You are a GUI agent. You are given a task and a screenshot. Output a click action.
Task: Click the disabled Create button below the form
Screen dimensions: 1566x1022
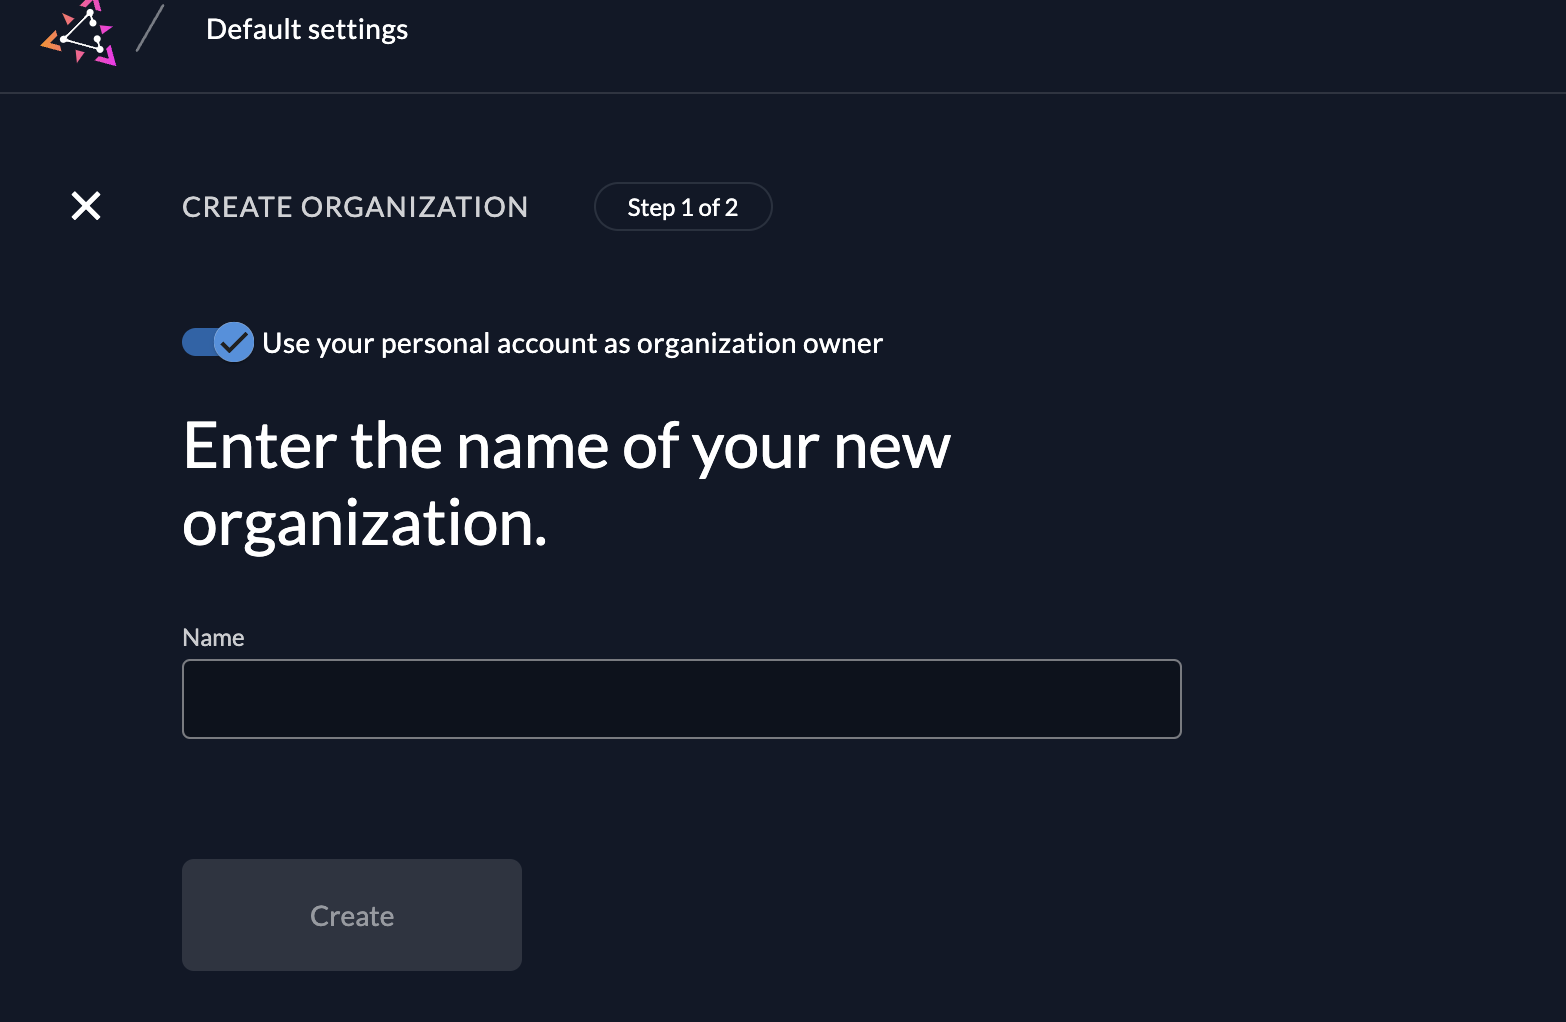coord(351,914)
